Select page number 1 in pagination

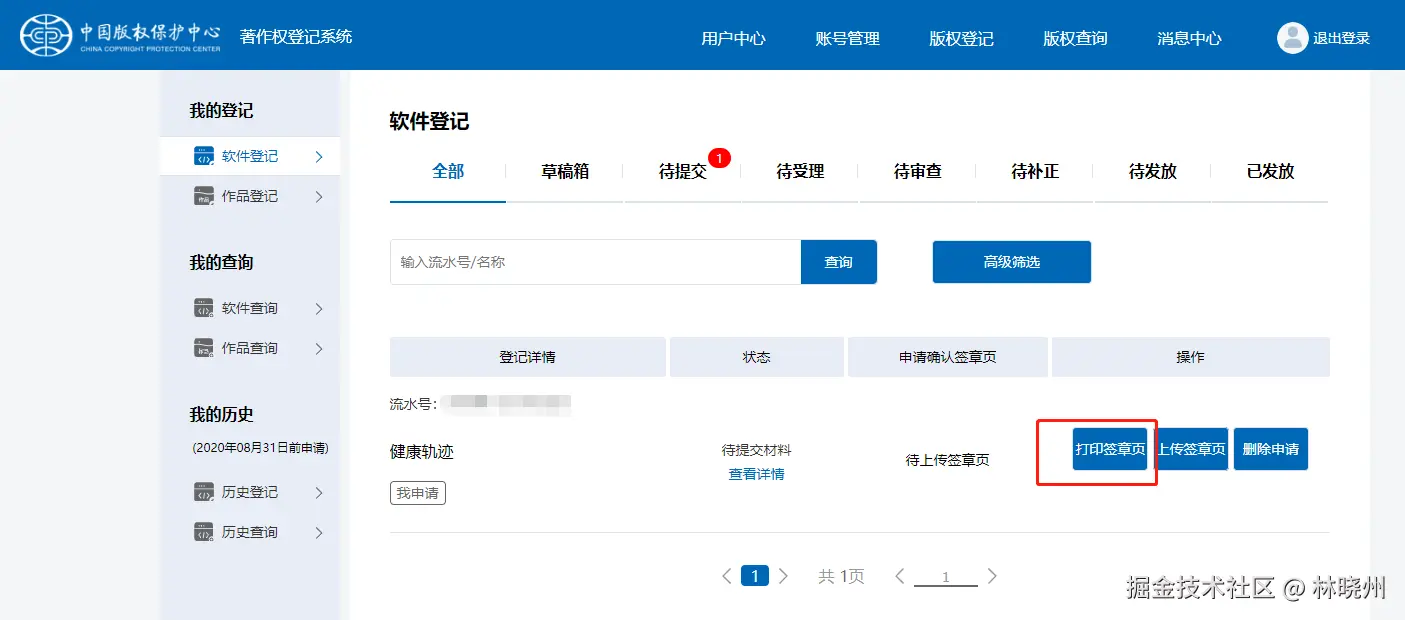[x=755, y=576]
